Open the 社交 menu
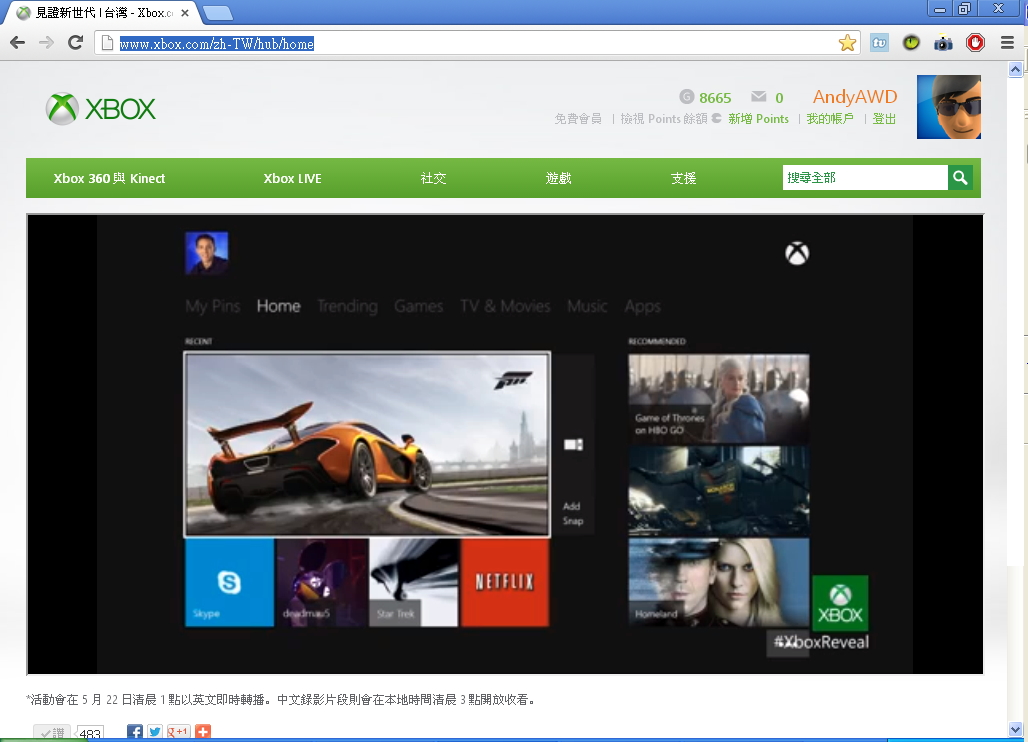 (x=433, y=178)
